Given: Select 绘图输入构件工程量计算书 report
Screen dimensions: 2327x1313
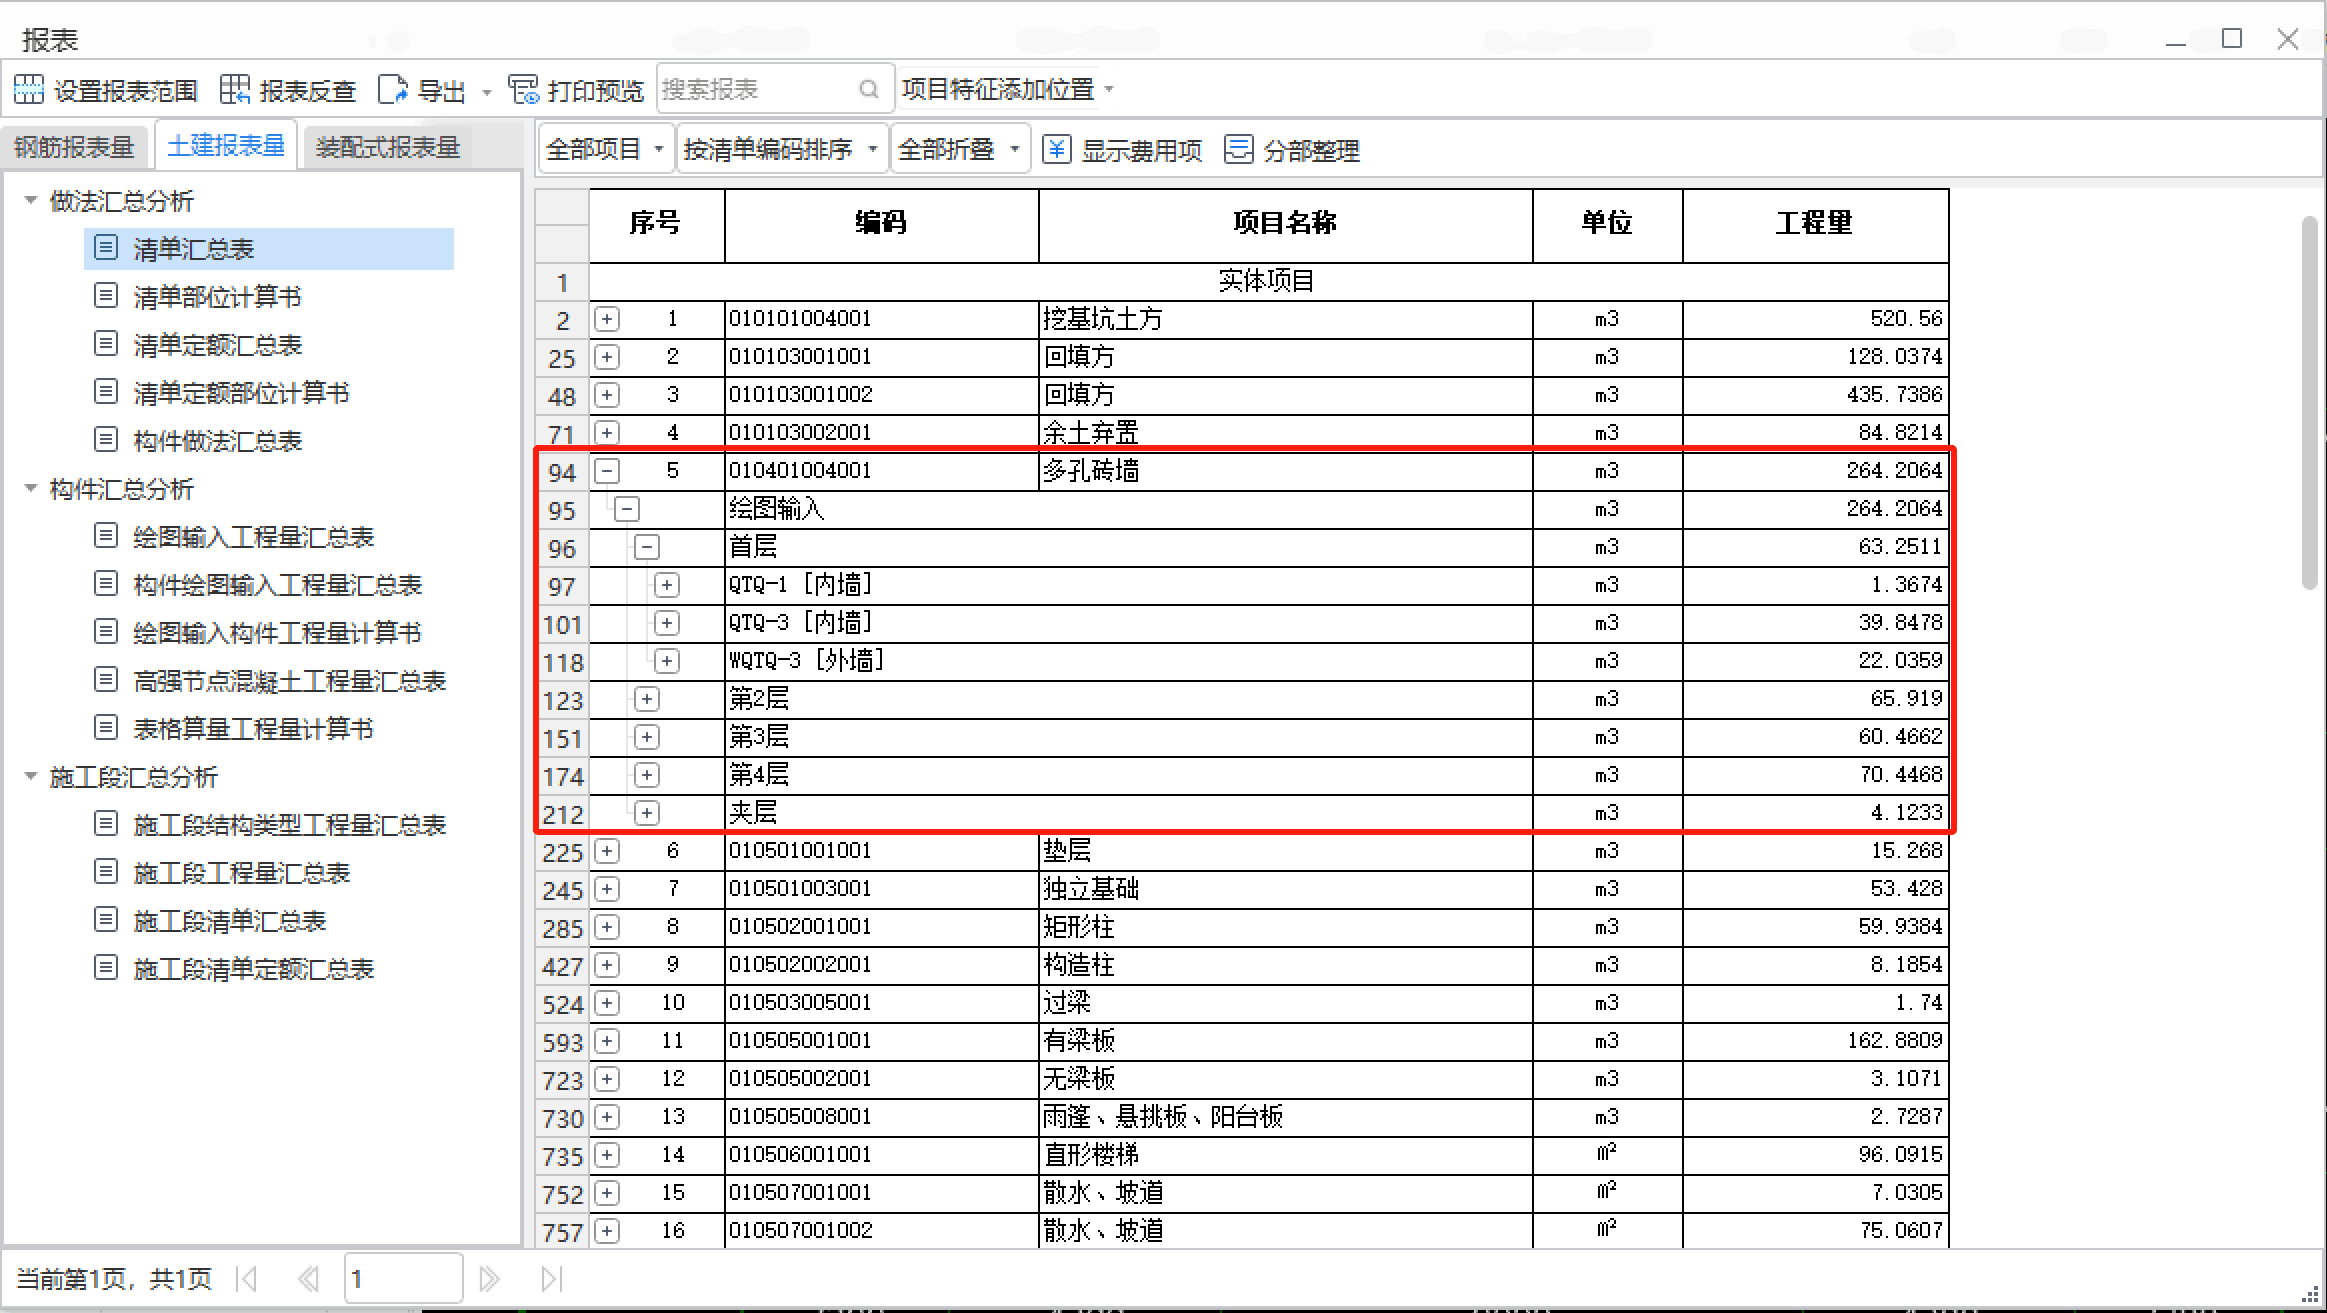Looking at the screenshot, I should click(277, 632).
